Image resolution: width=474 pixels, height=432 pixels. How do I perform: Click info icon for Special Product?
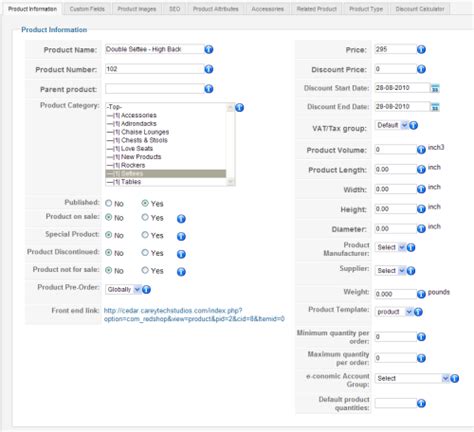tap(181, 236)
